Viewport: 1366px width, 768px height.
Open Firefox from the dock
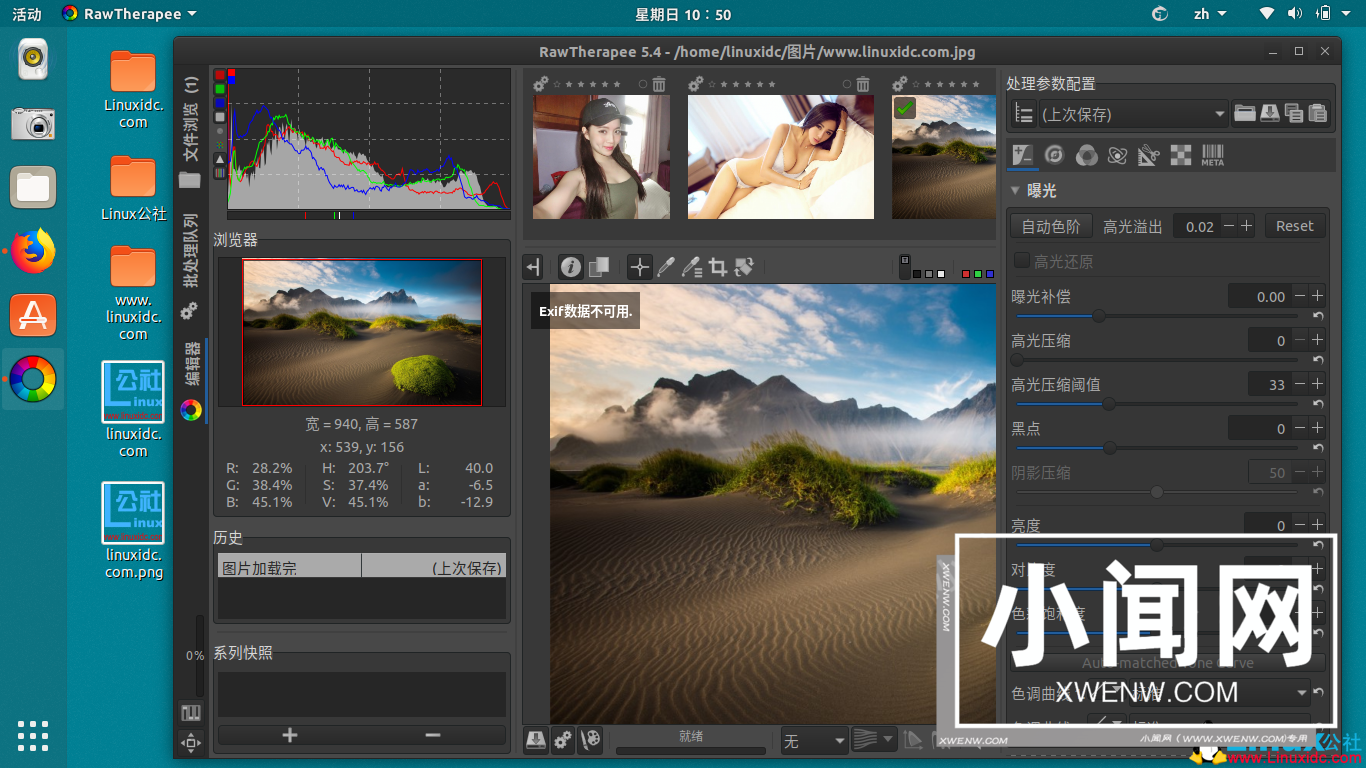tap(33, 250)
